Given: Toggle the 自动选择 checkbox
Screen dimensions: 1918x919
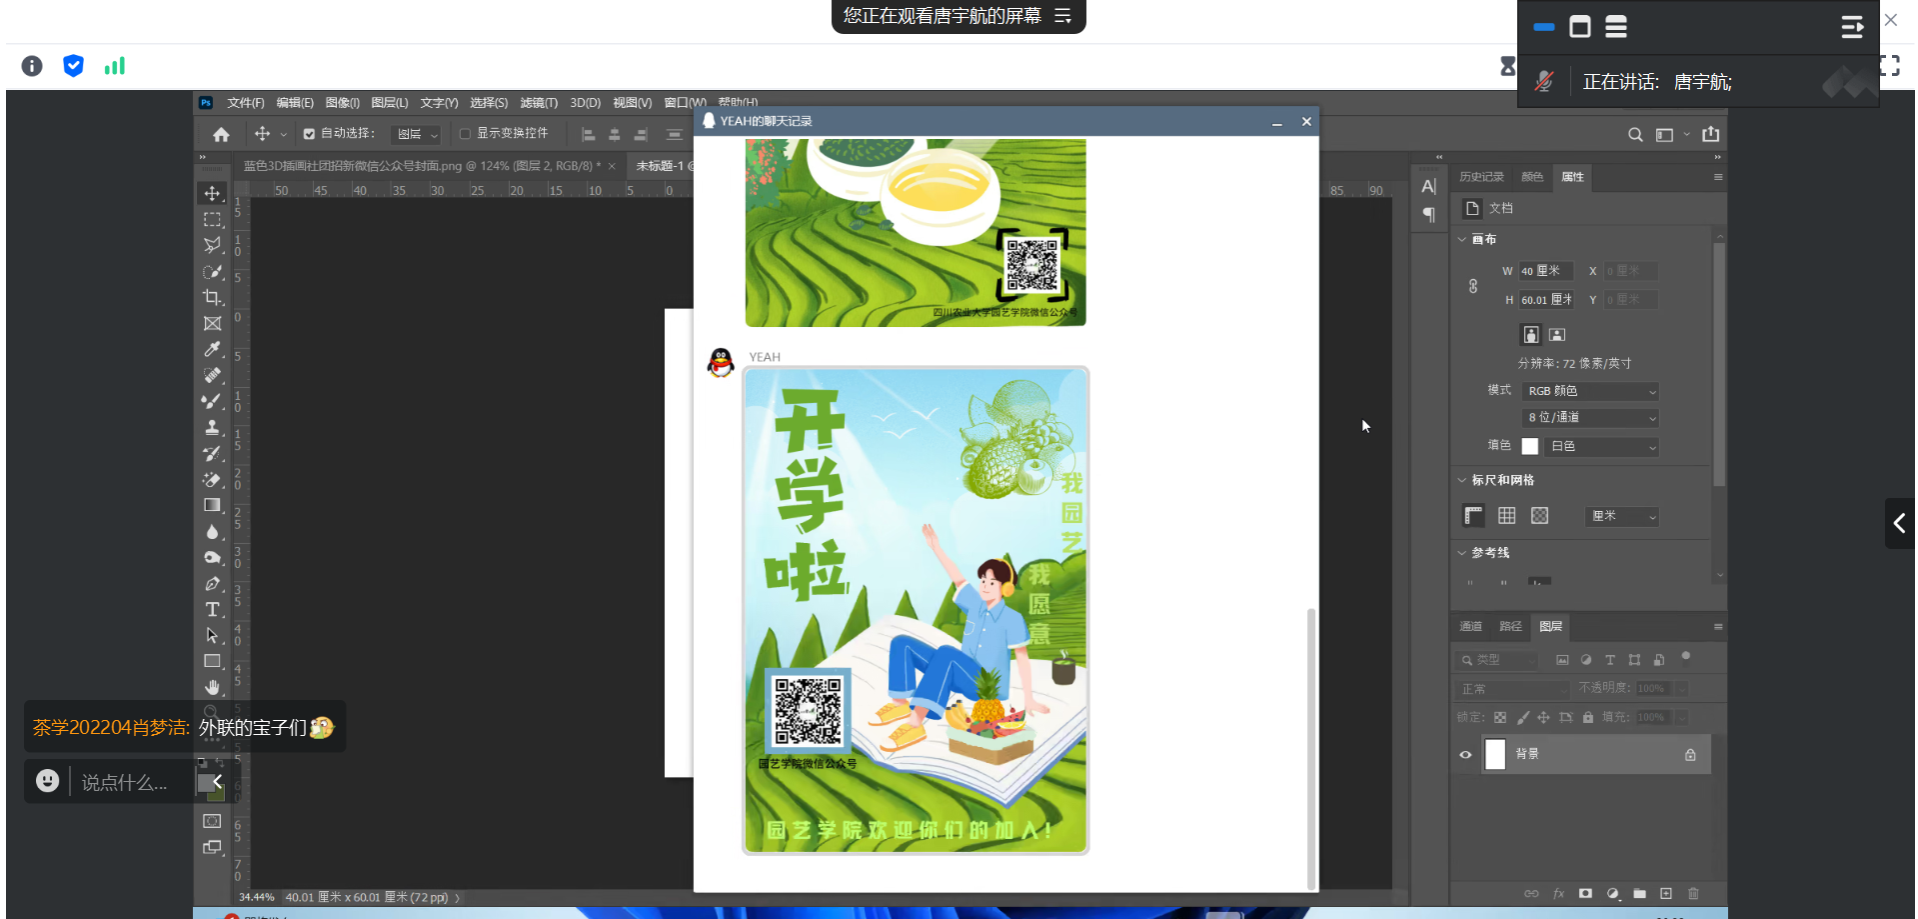Looking at the screenshot, I should point(309,134).
